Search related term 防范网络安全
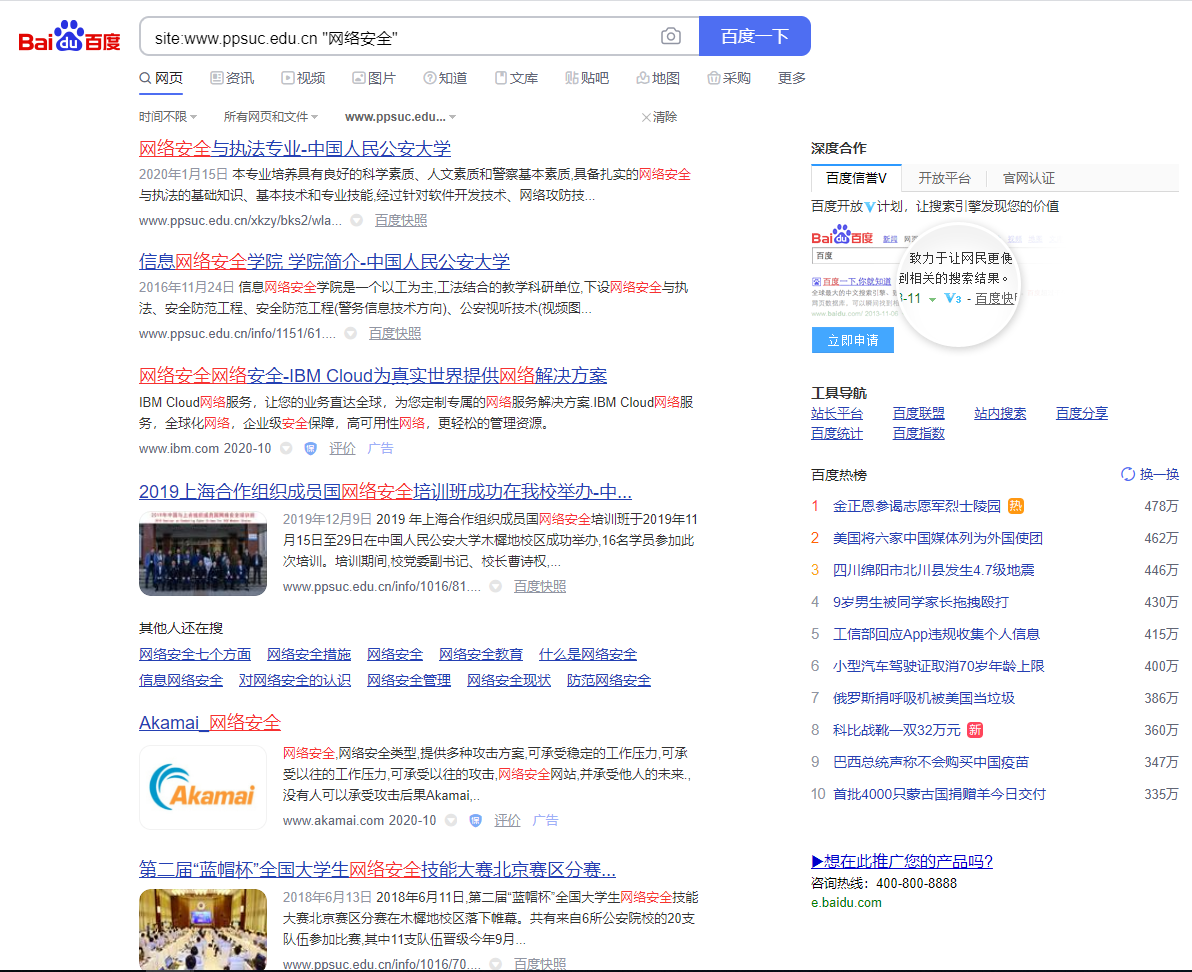 pos(609,680)
